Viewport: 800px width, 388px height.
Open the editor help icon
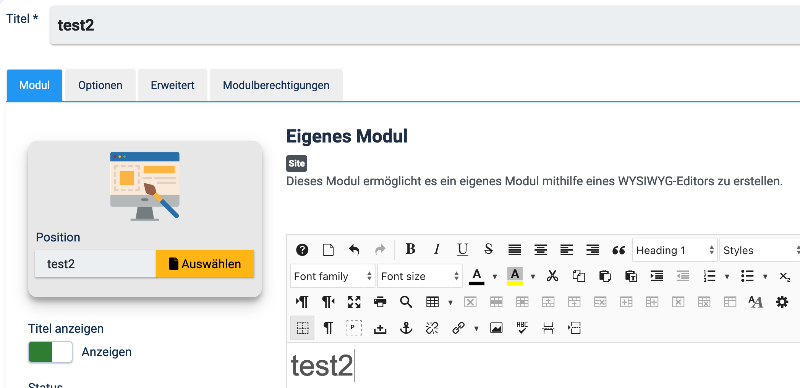(302, 250)
